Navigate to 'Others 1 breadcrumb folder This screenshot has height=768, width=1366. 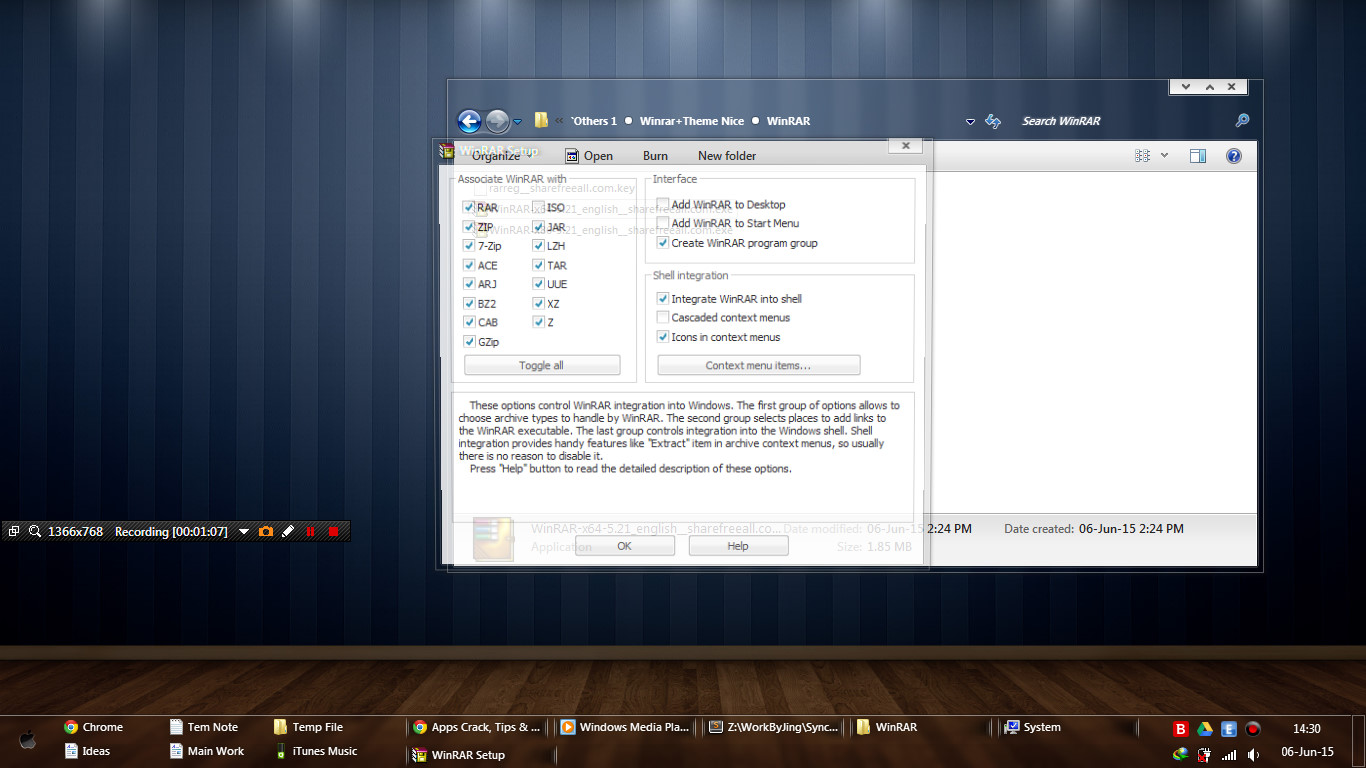[594, 121]
